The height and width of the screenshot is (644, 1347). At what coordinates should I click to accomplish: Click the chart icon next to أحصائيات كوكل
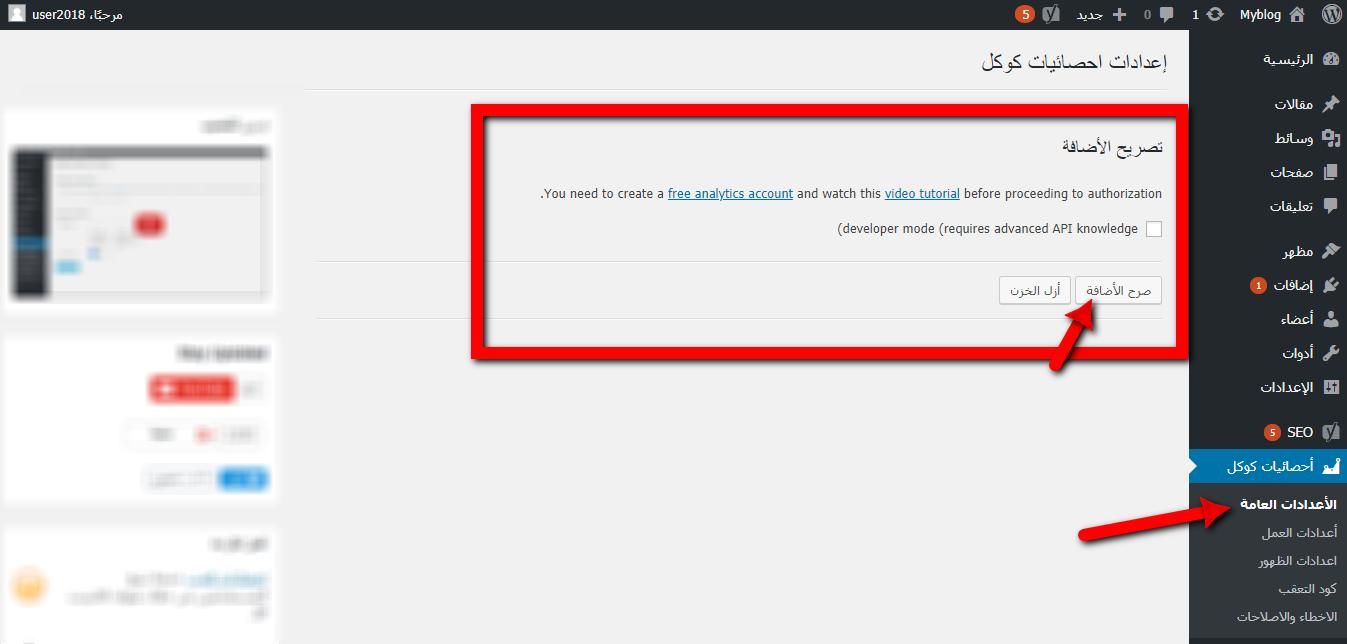(1330, 466)
